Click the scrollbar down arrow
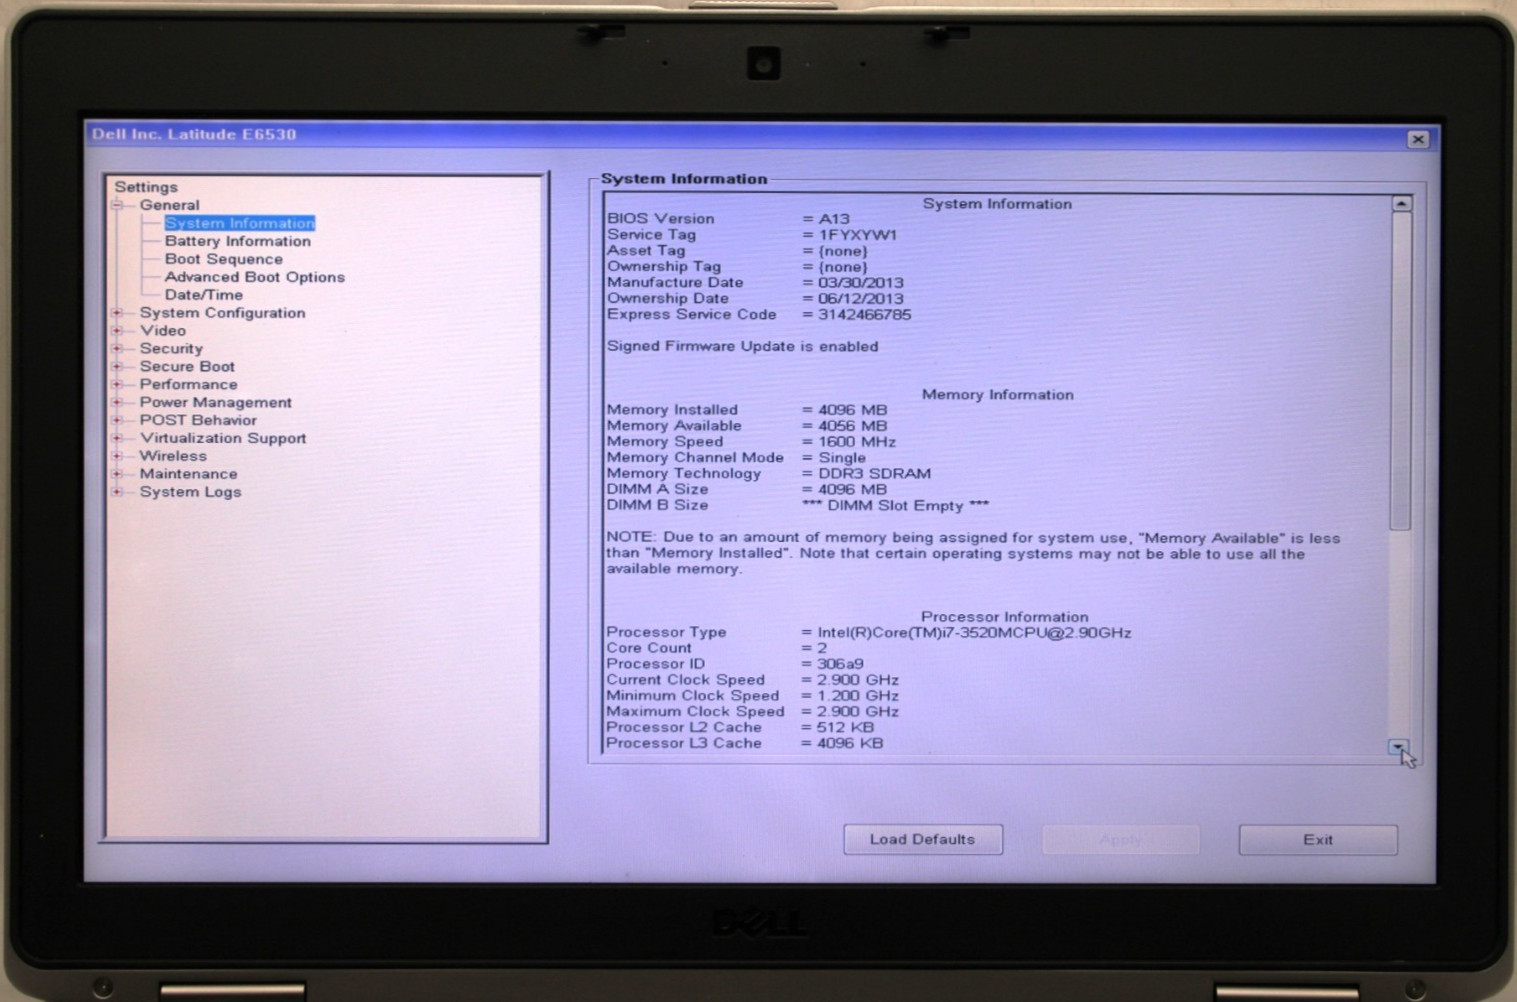This screenshot has height=1002, width=1517. [x=1398, y=747]
